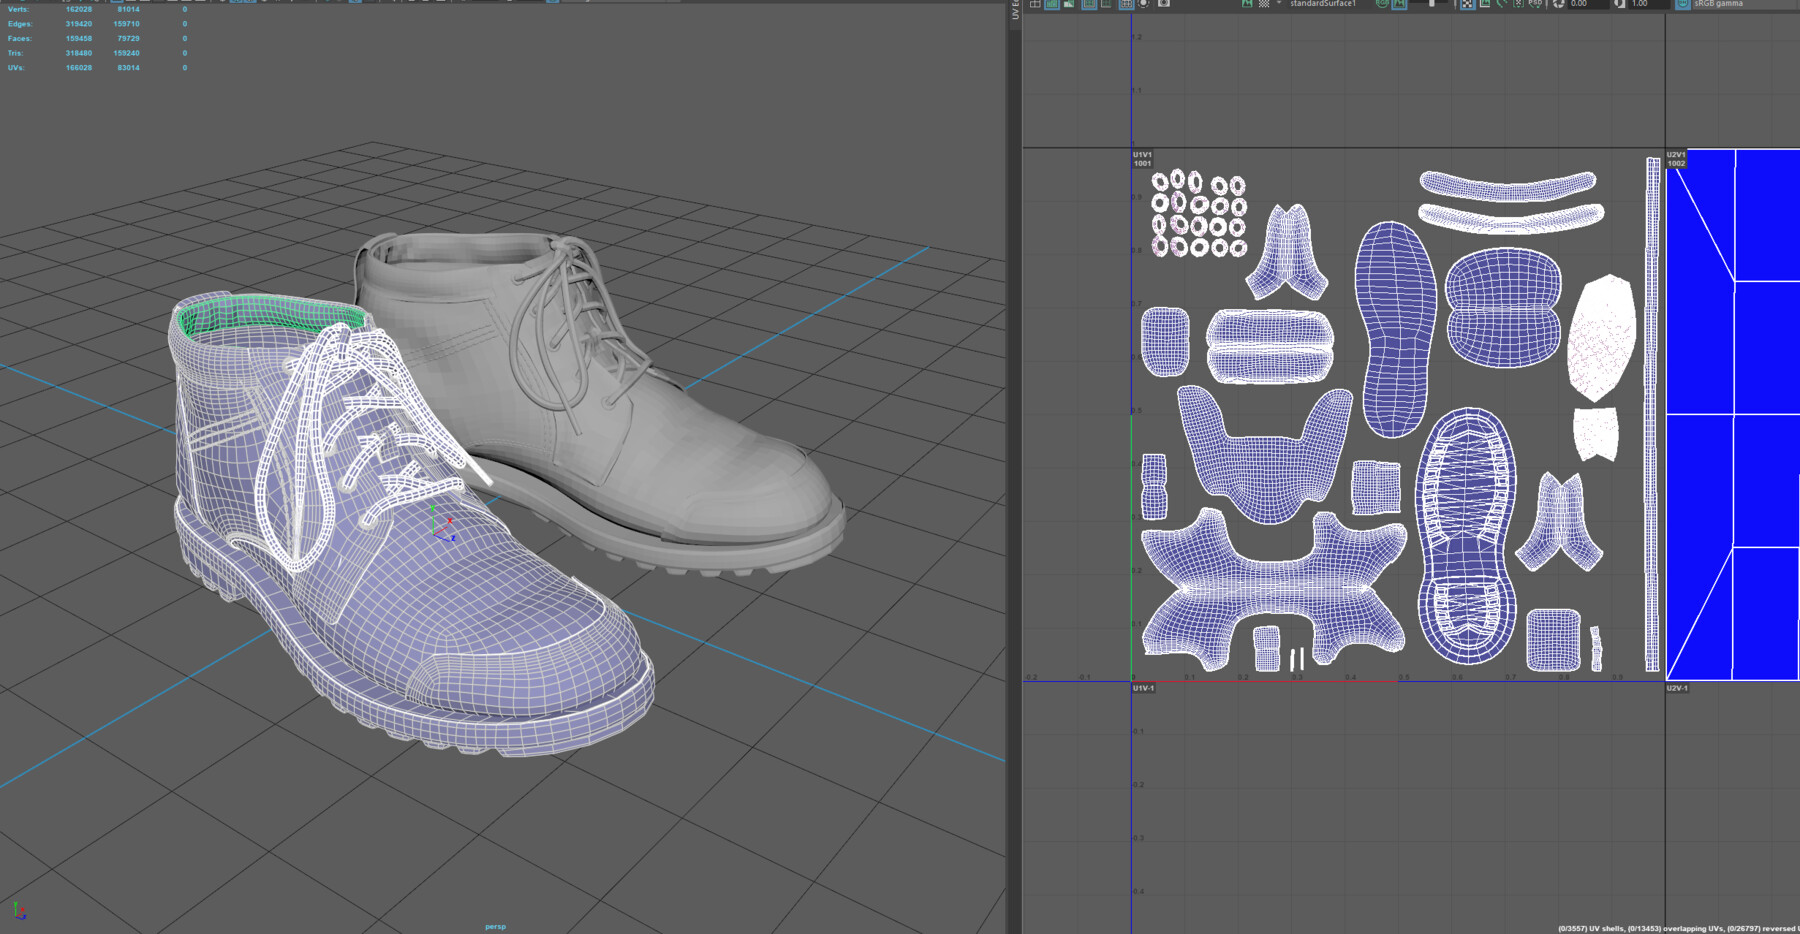Toggle the dim image display icon

pos(1141,7)
